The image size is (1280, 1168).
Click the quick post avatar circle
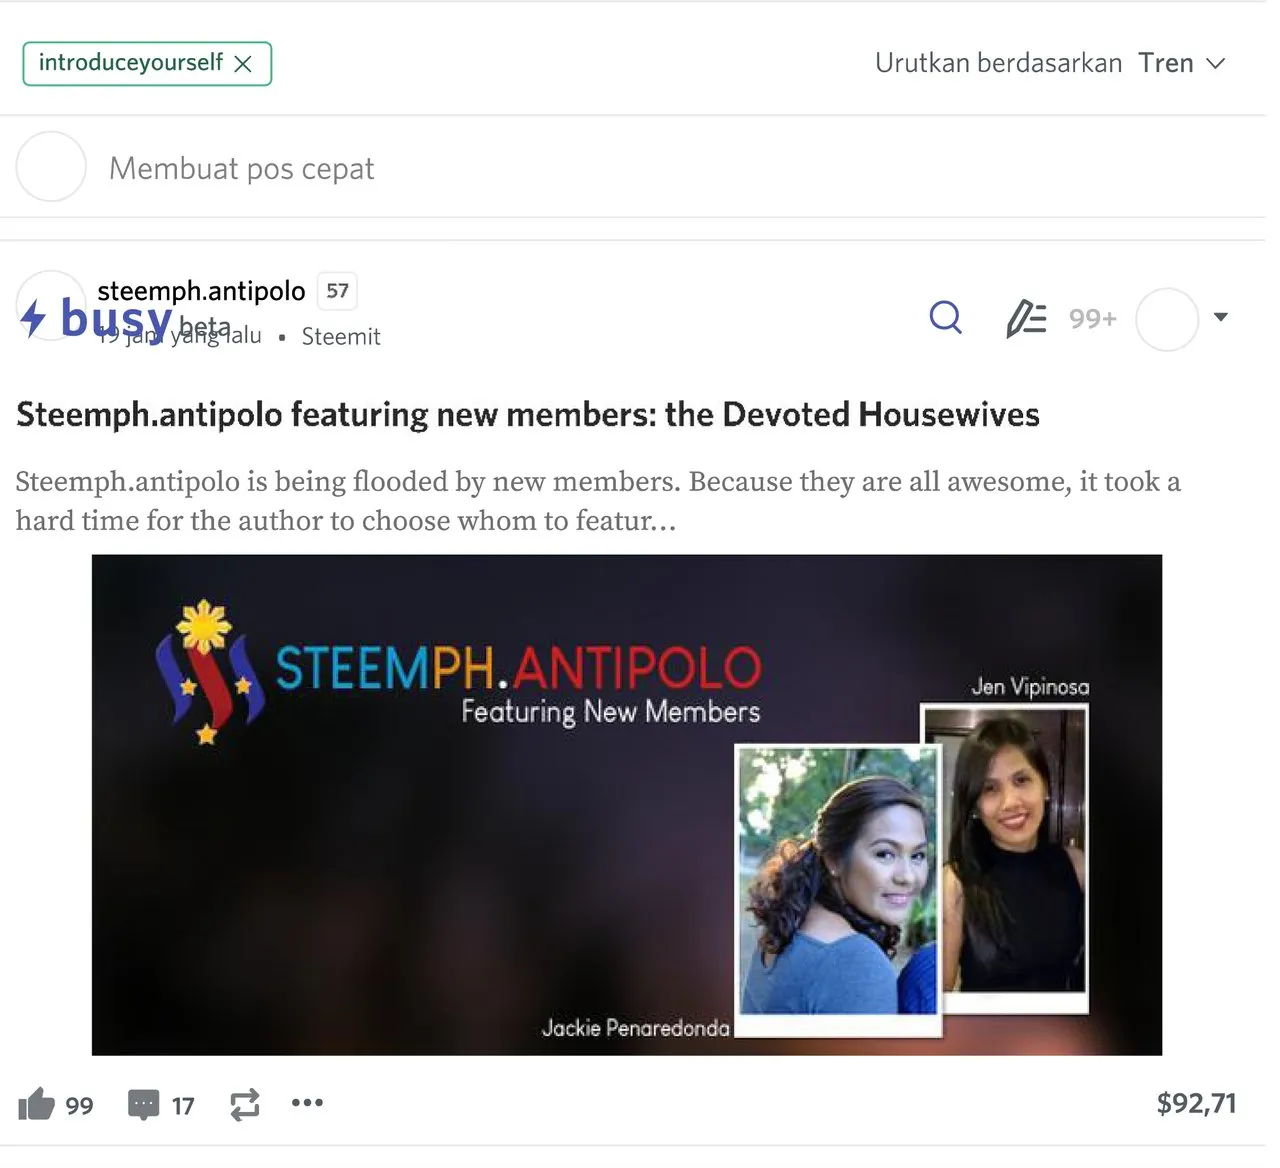[x=51, y=166]
